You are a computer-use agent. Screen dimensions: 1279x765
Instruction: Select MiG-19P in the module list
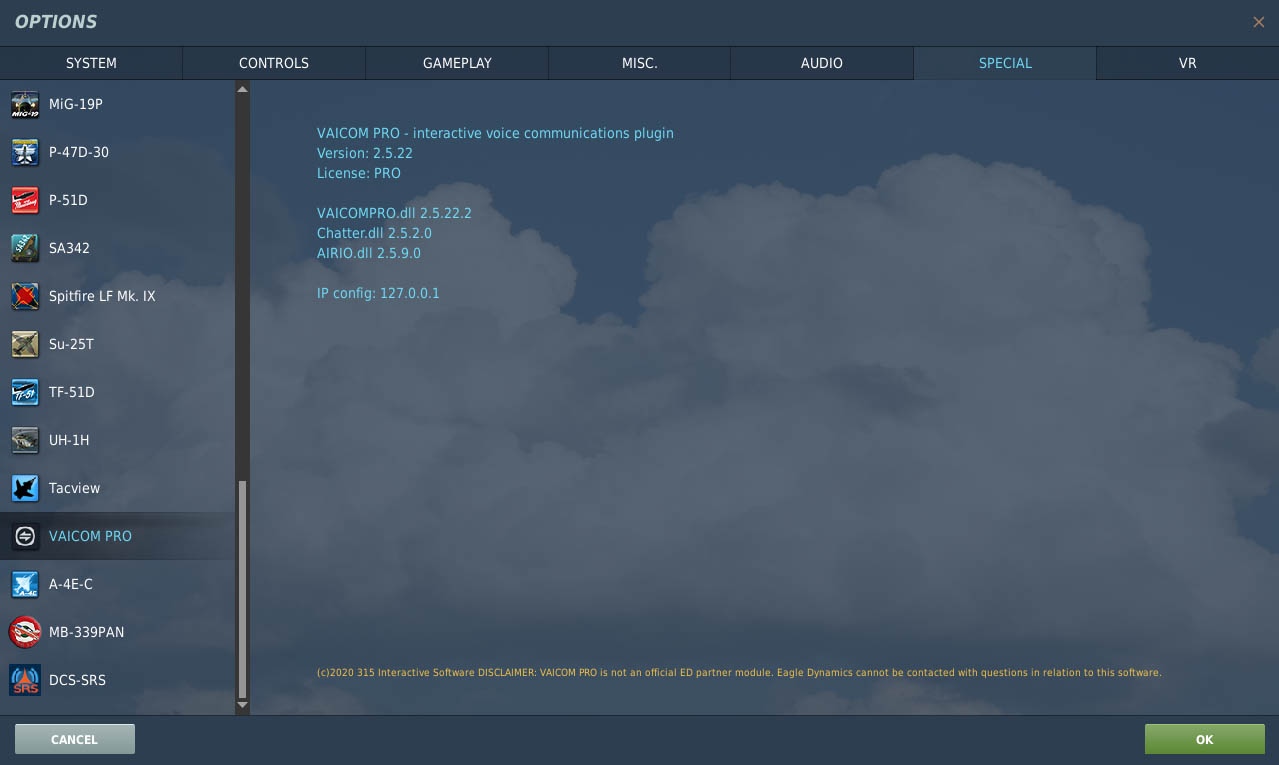click(x=118, y=104)
